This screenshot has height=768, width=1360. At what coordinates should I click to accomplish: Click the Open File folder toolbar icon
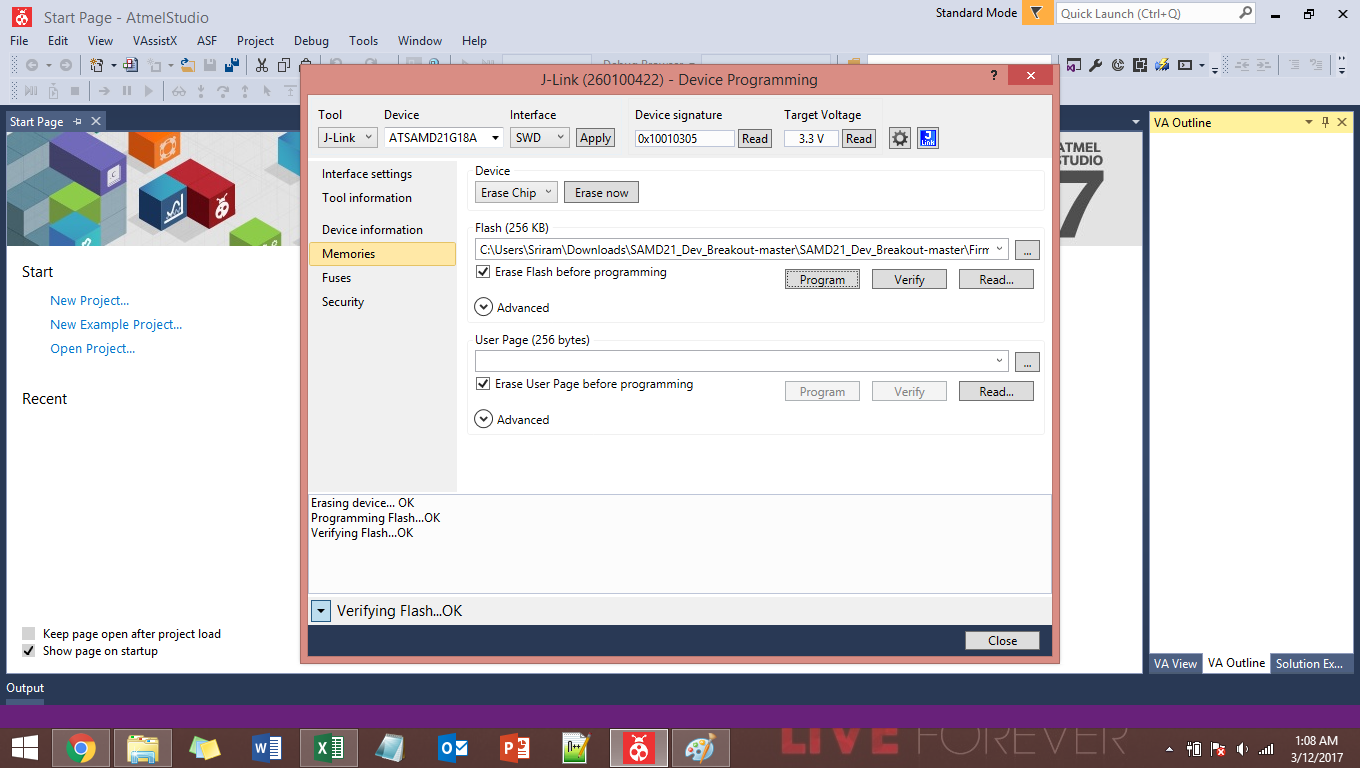click(x=187, y=65)
